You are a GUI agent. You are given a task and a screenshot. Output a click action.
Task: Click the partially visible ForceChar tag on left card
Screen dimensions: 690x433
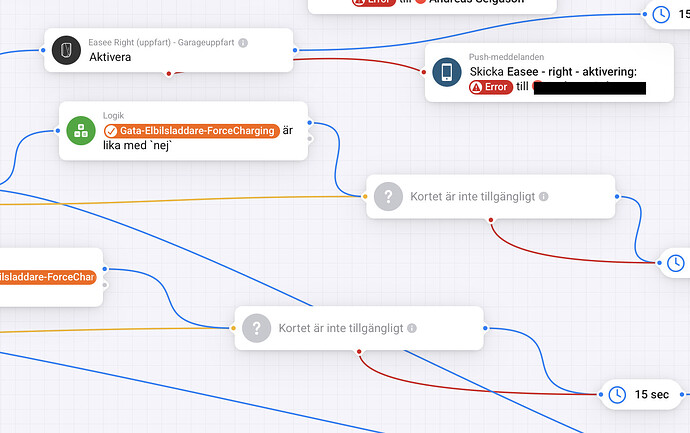[48, 277]
